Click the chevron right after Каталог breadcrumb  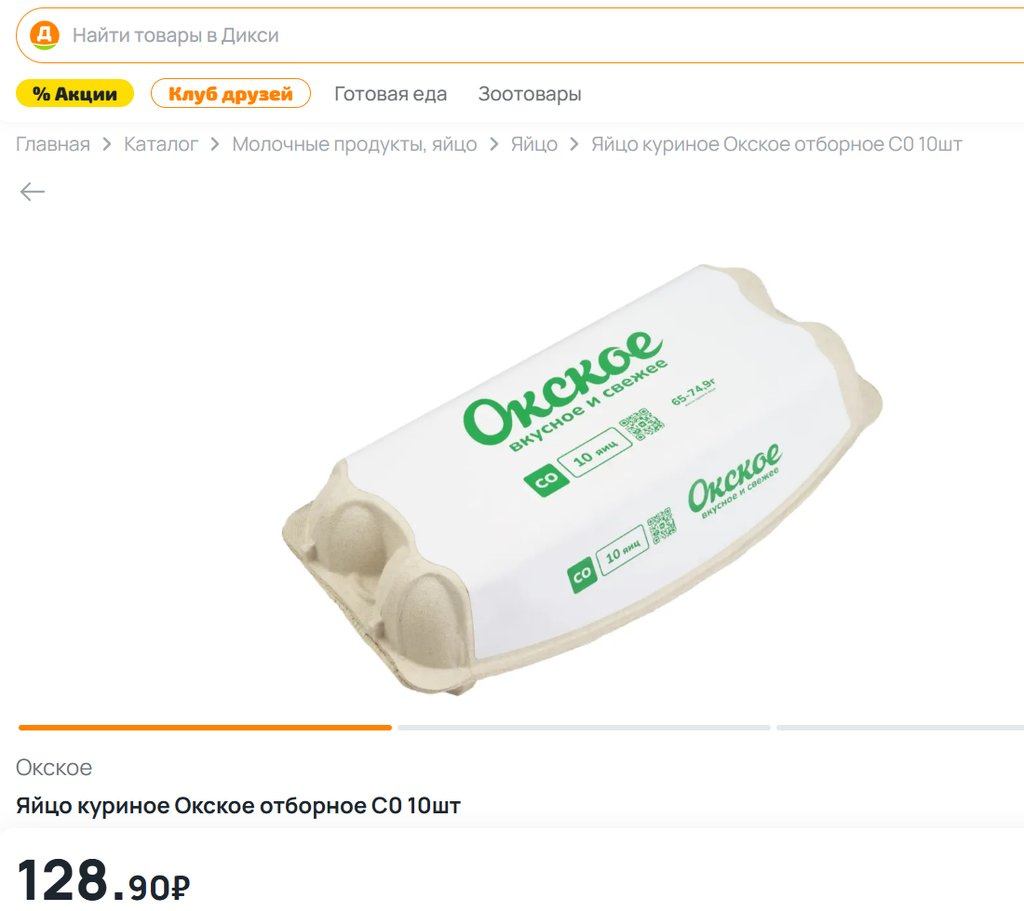click(x=215, y=145)
